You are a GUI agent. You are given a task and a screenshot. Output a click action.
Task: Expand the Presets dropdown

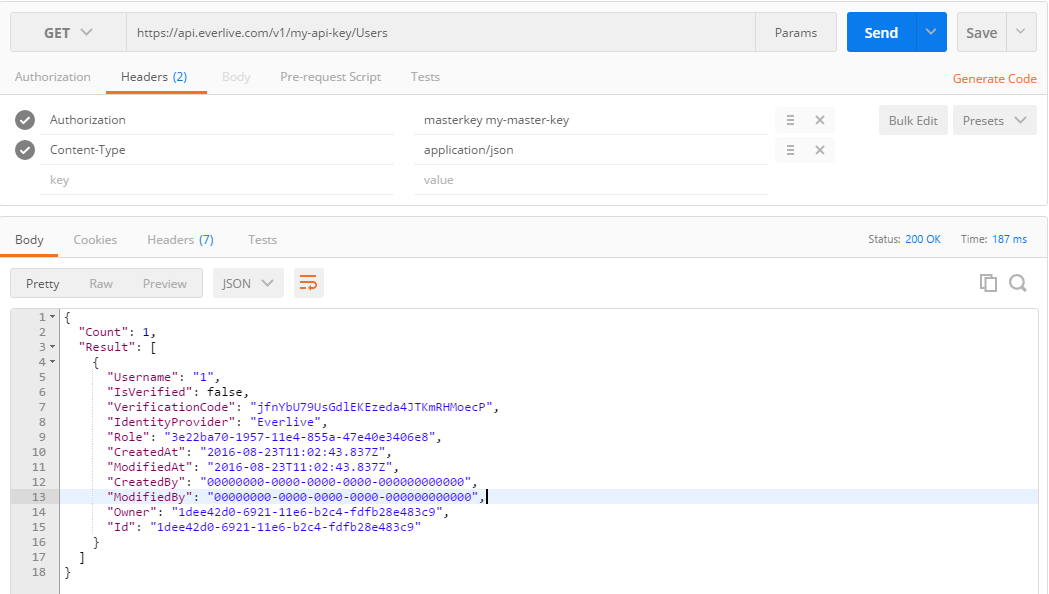[993, 121]
